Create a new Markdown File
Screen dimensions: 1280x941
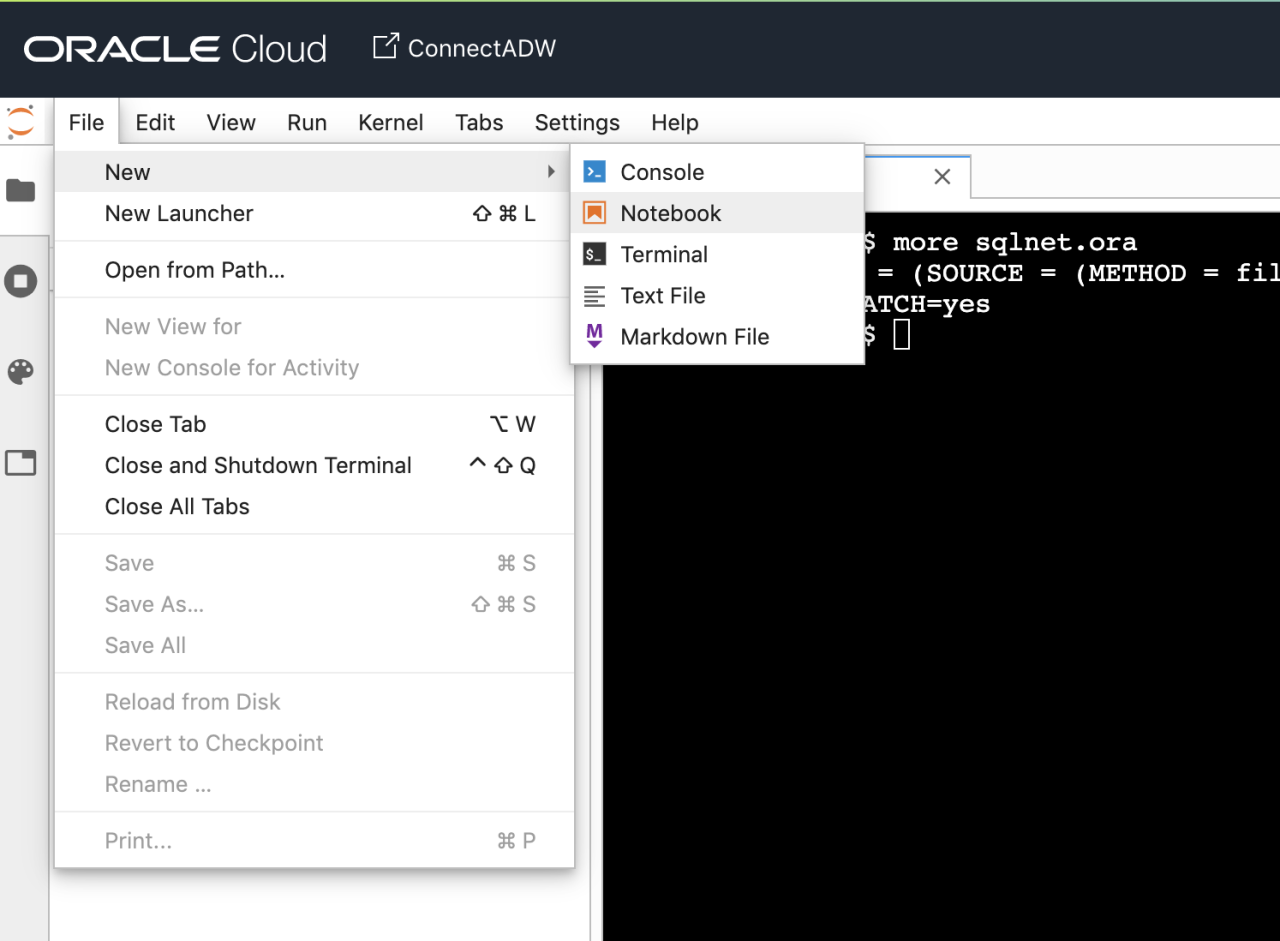[x=717, y=337]
